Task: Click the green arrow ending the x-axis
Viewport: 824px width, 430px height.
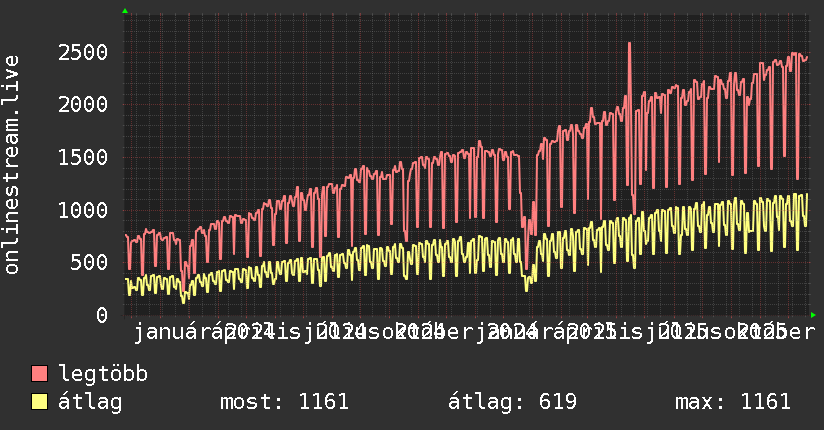Action: [812, 314]
